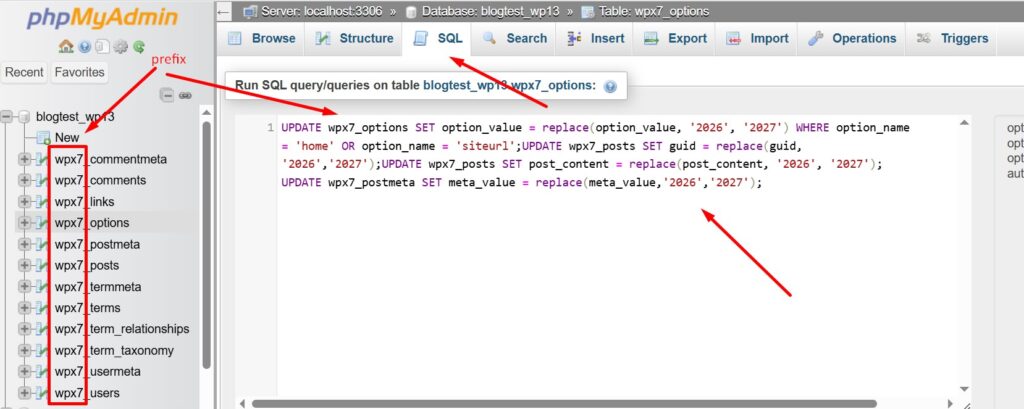This screenshot has width=1024, height=409.
Task: Expand the wpx7_commentmeta table node
Action: click(x=25, y=159)
